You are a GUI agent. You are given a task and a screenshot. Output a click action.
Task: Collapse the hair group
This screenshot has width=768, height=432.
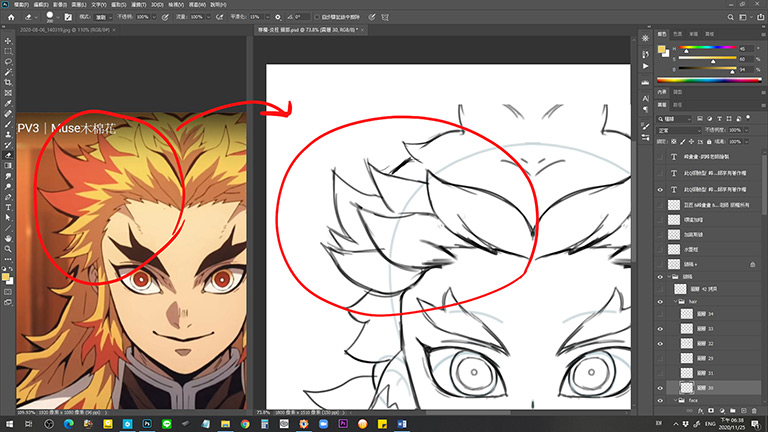tap(675, 302)
